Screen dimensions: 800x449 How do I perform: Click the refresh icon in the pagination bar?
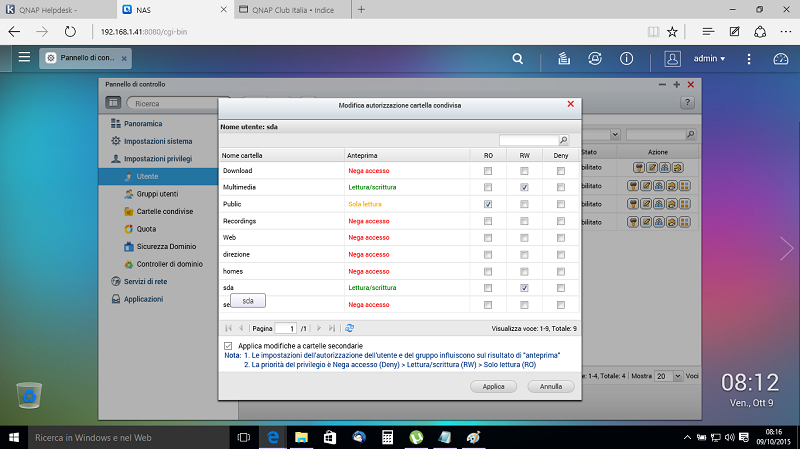coord(349,327)
